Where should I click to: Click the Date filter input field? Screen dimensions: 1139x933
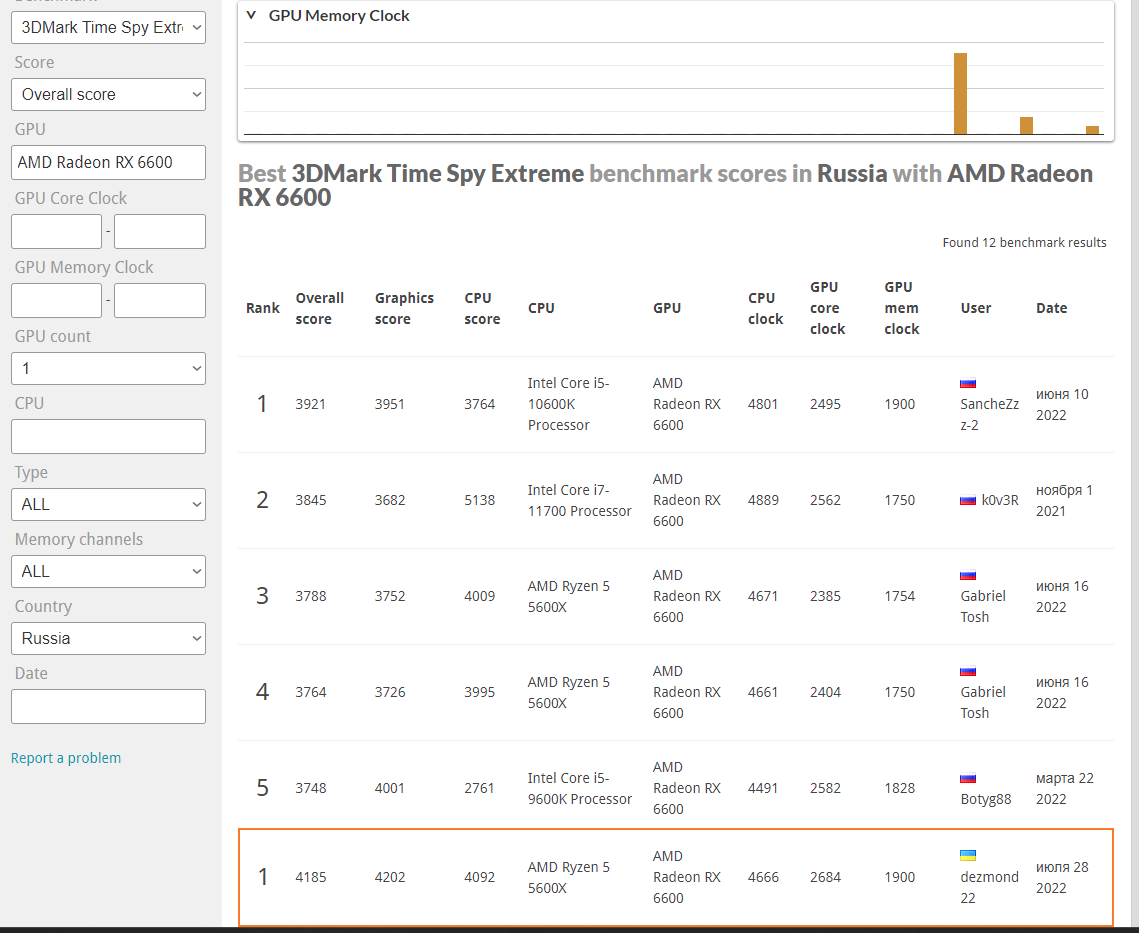tap(108, 707)
